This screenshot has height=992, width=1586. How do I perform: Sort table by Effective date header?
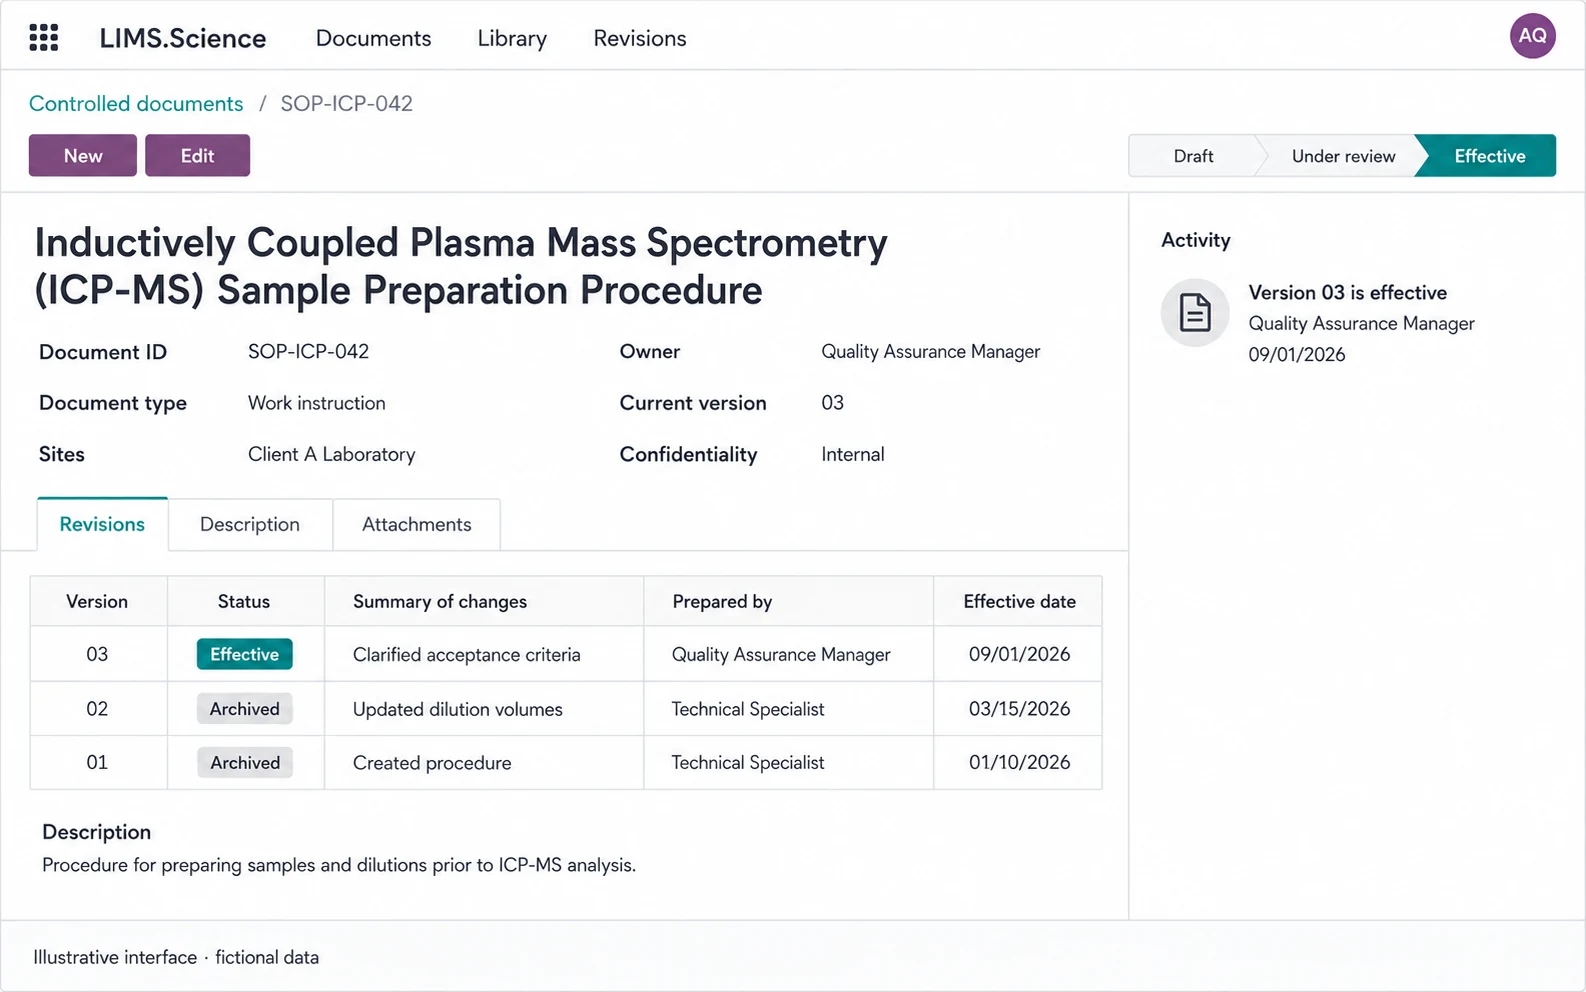coord(1019,602)
